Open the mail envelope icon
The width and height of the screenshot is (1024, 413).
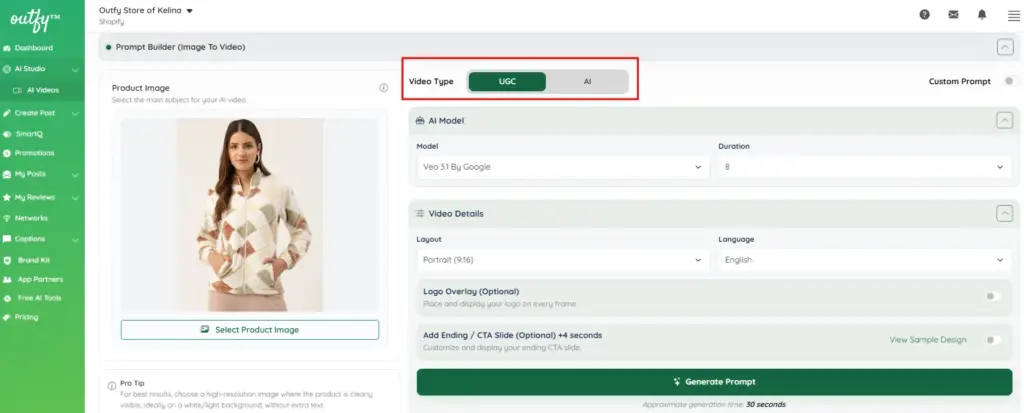point(953,14)
